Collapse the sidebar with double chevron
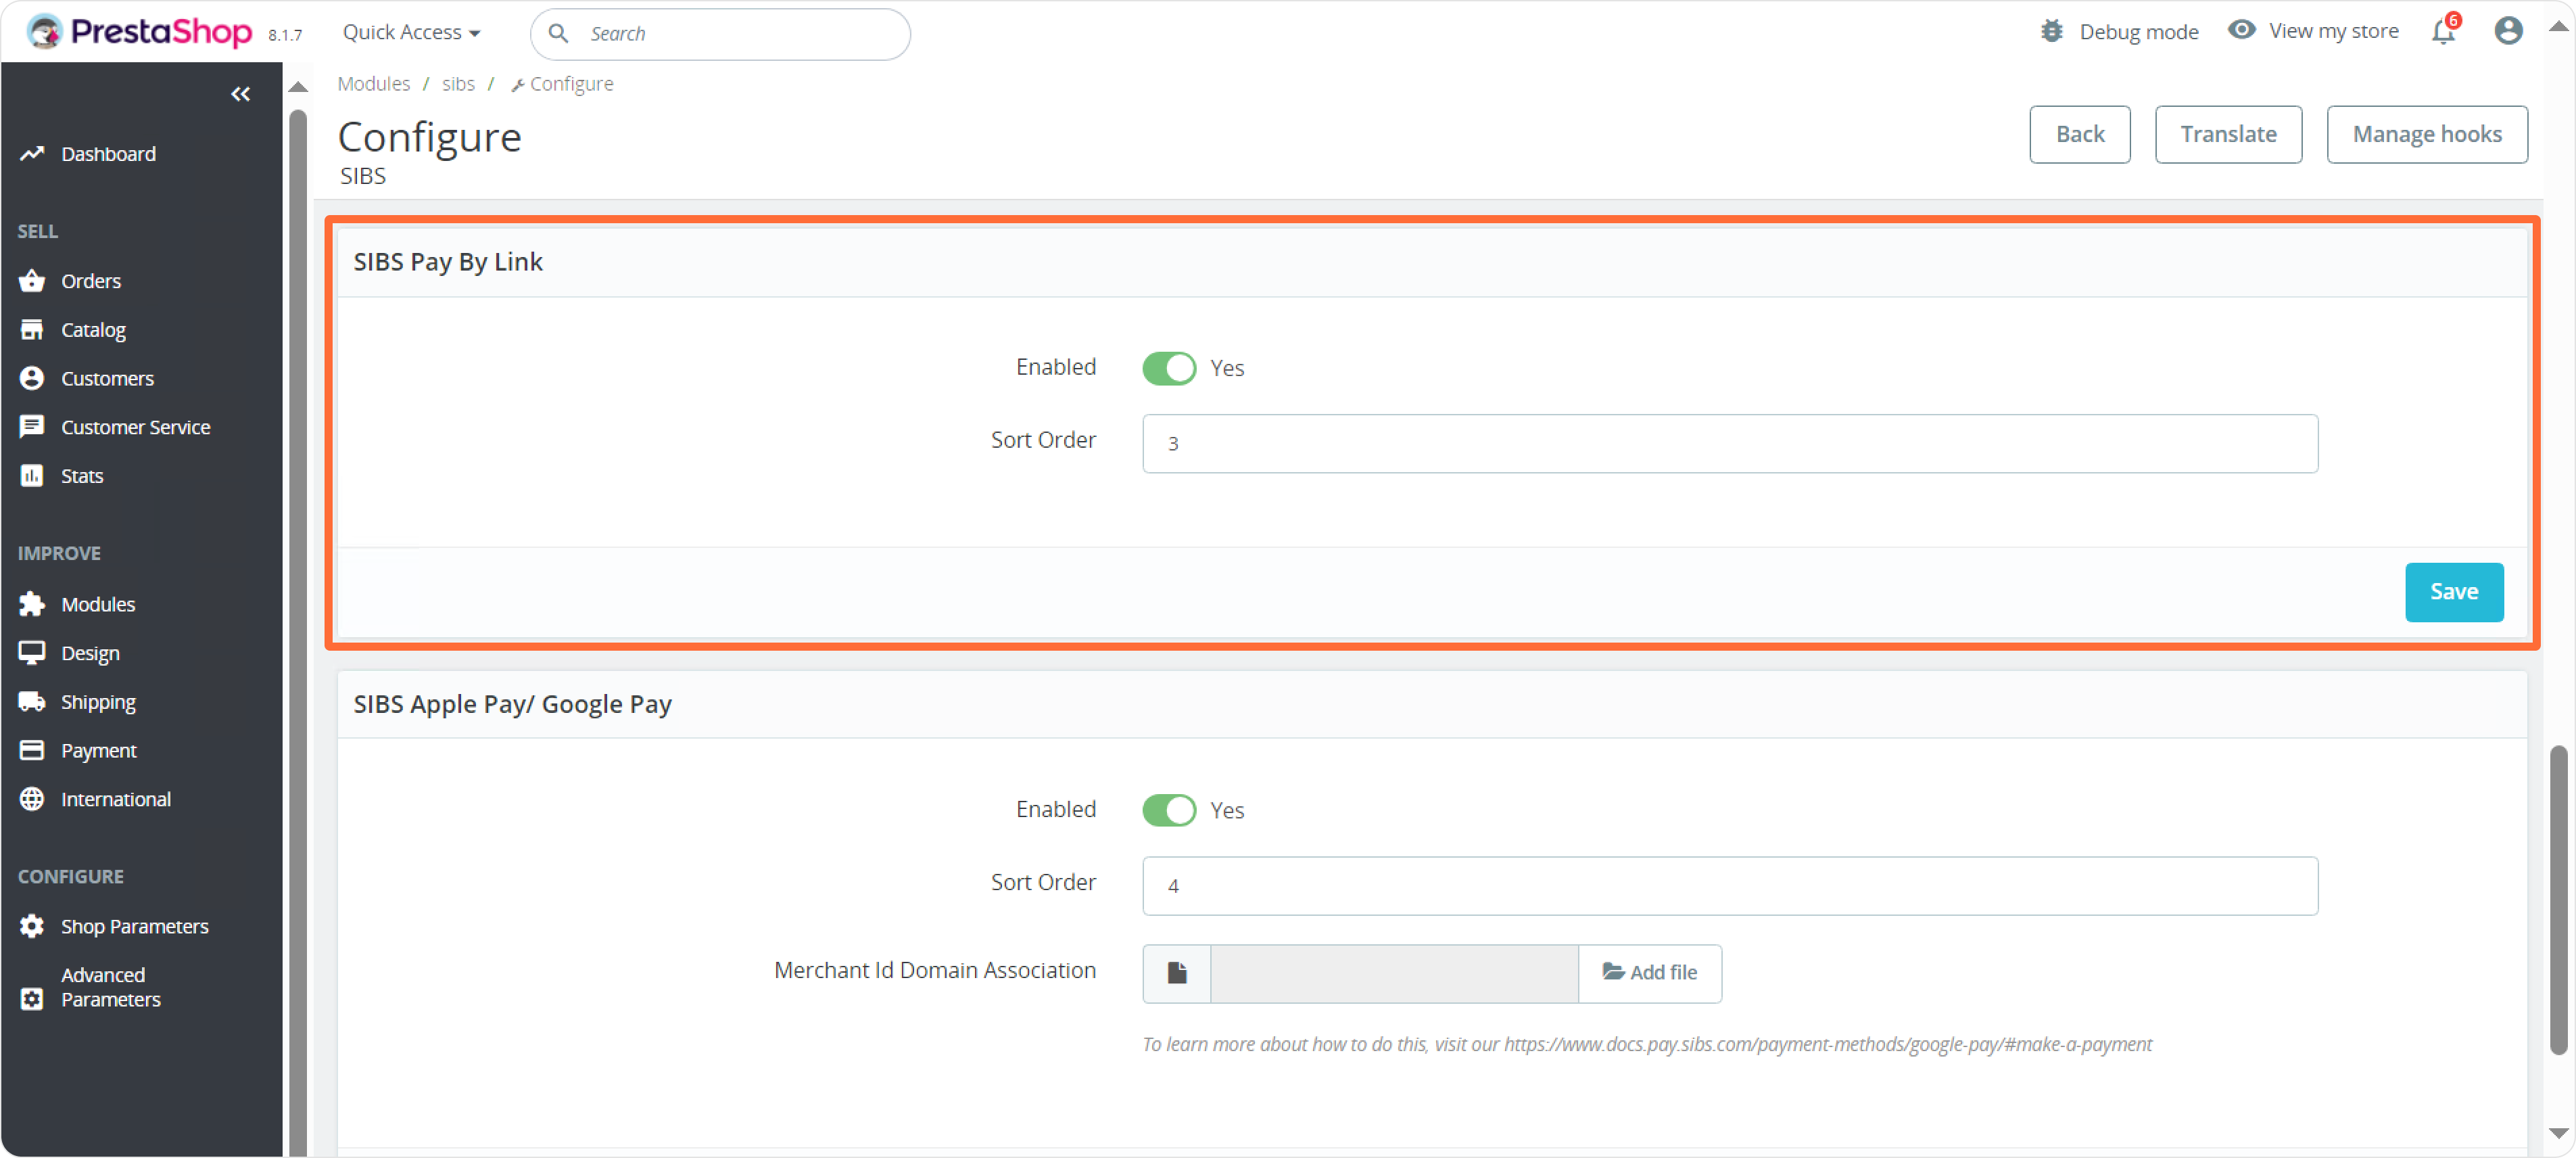 tap(240, 94)
